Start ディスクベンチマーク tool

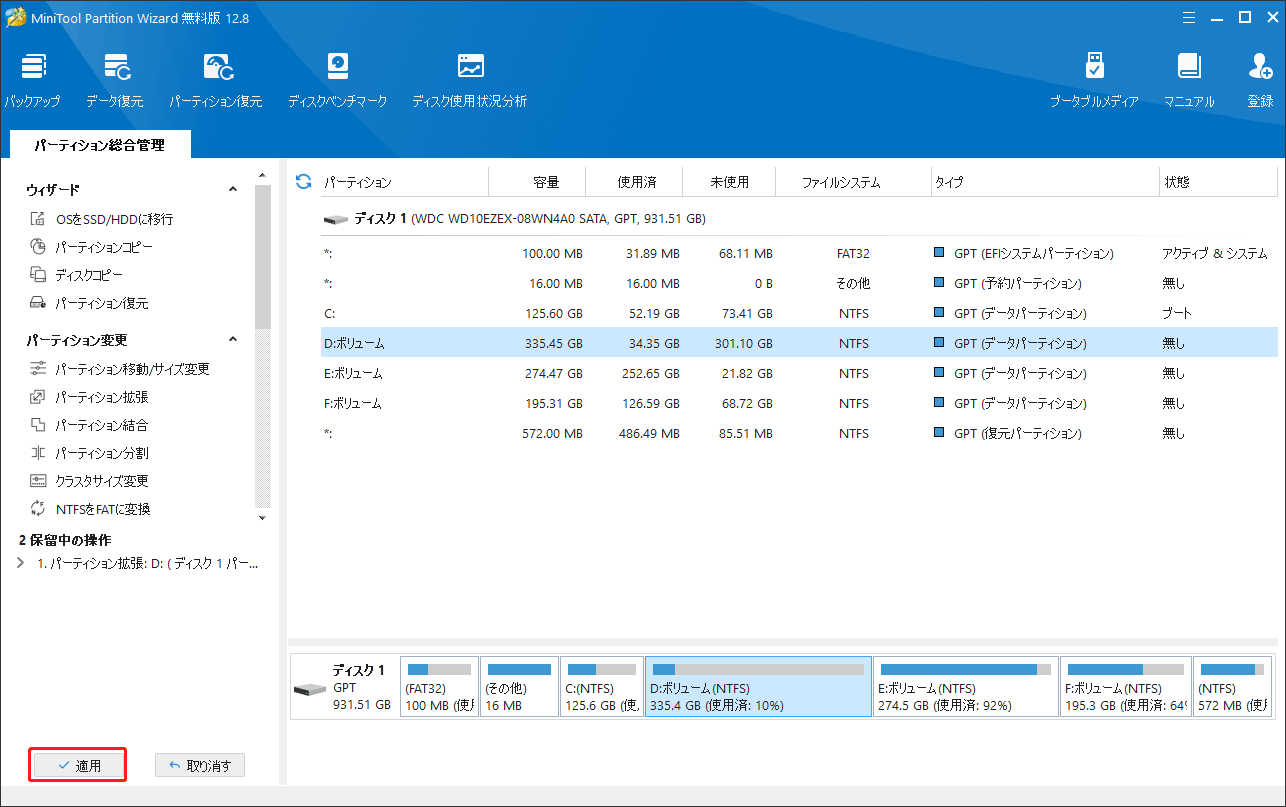(337, 80)
